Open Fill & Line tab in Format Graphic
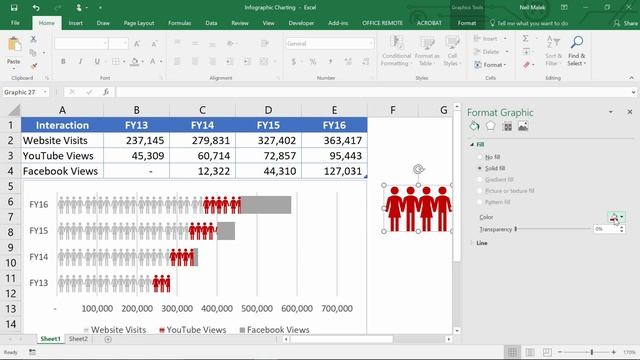 [474, 127]
